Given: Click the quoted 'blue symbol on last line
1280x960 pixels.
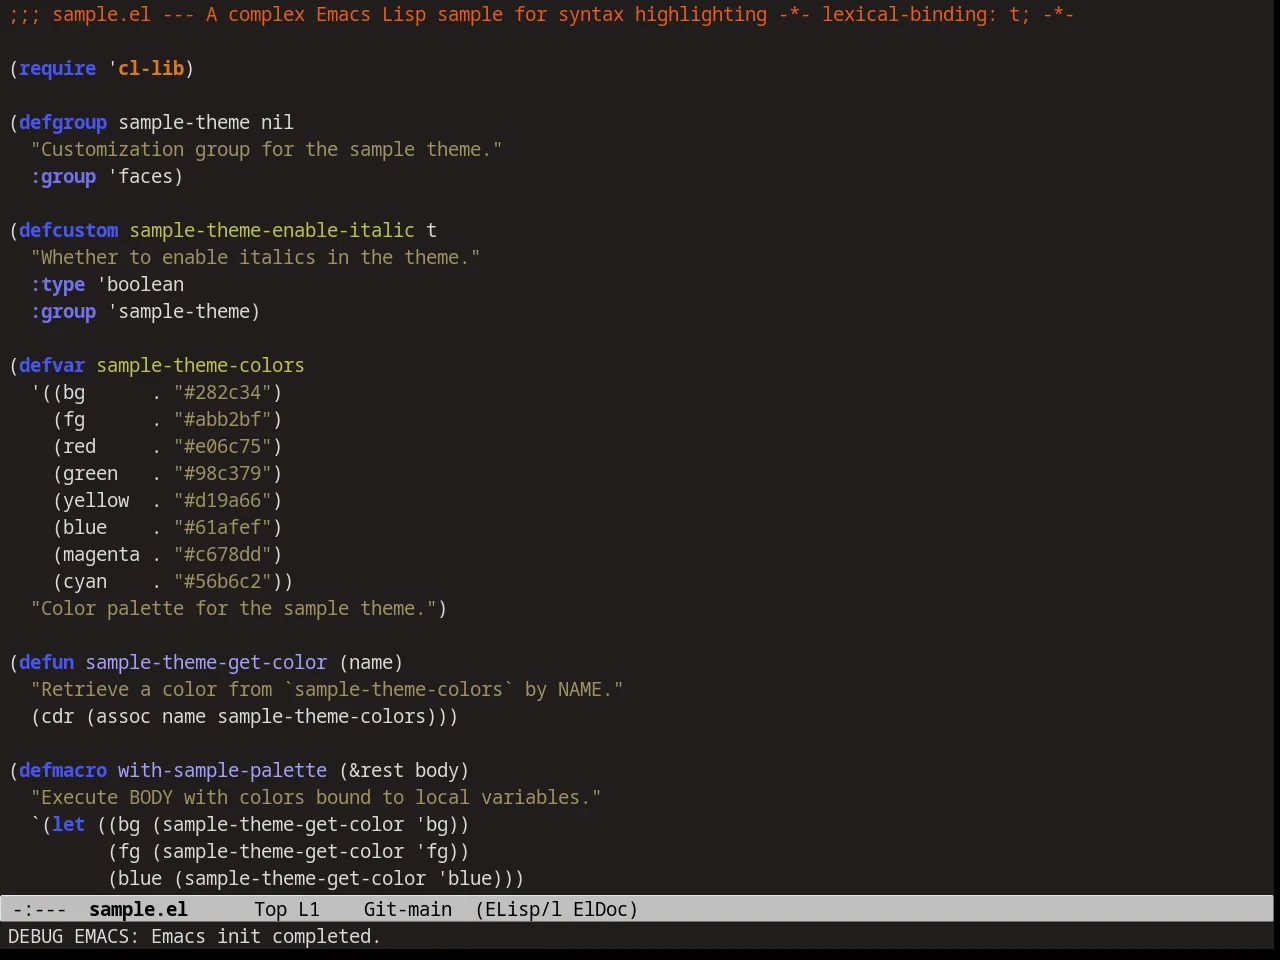Looking at the screenshot, I should (x=464, y=878).
